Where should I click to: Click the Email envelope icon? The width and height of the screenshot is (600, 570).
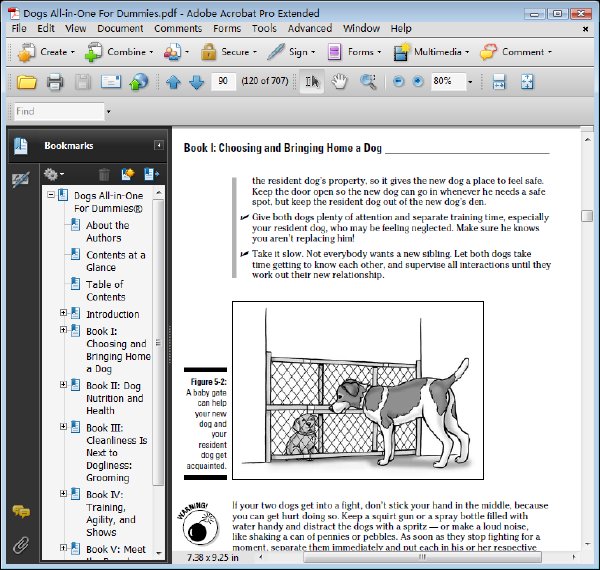pyautogui.click(x=111, y=81)
